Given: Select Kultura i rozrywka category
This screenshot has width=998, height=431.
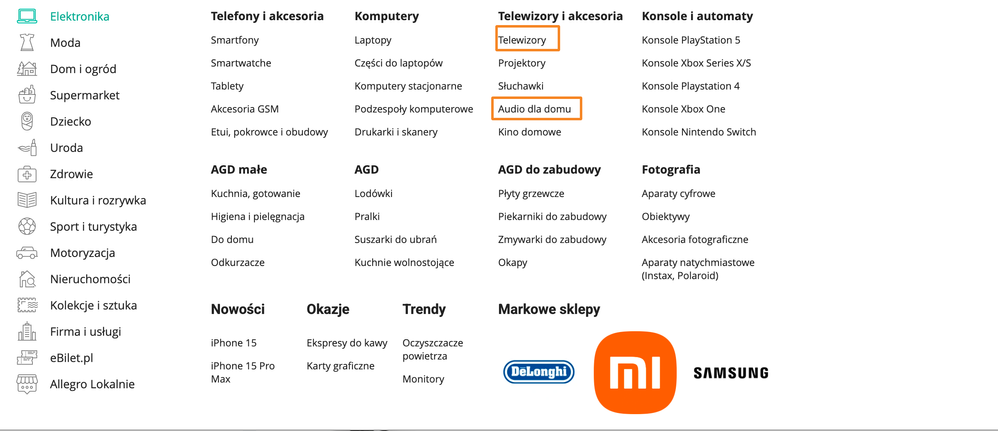Looking at the screenshot, I should (98, 201).
